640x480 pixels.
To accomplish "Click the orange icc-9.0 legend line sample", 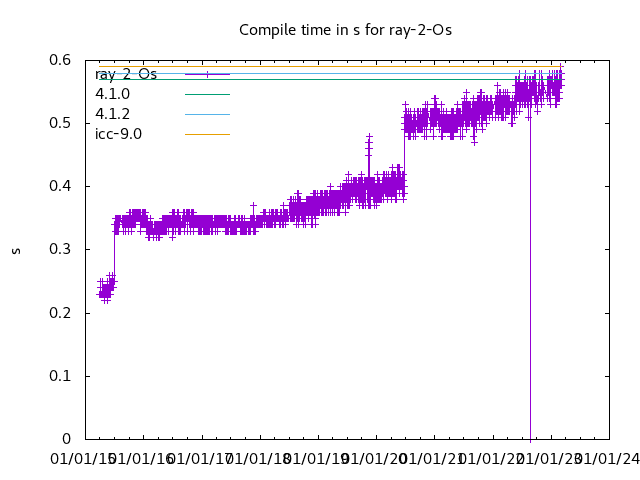I will click(x=207, y=134).
